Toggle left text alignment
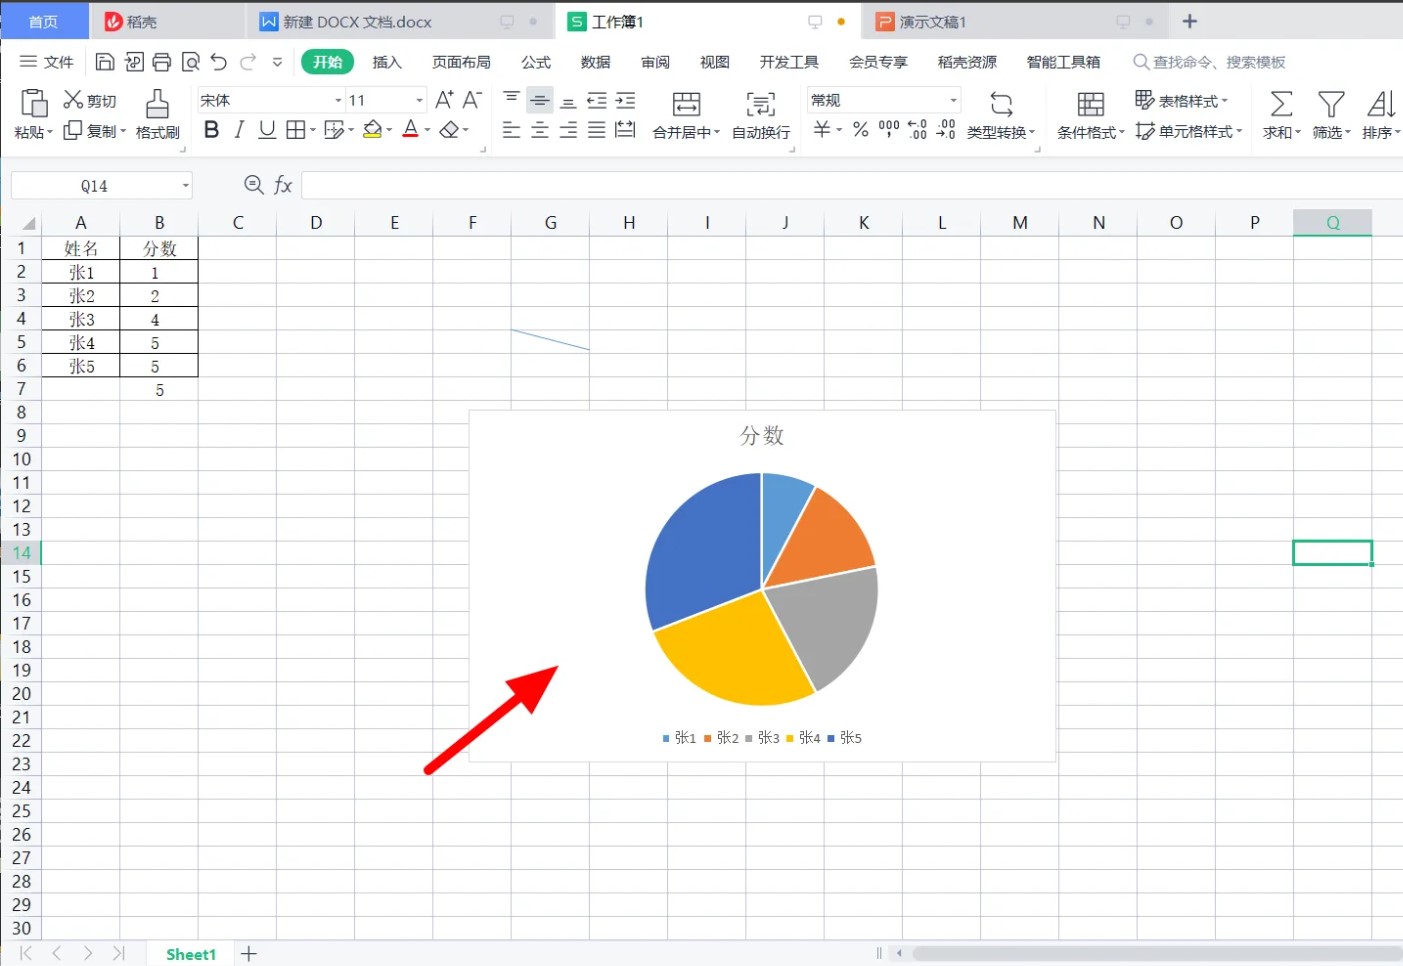The height and width of the screenshot is (966, 1403). 511,130
